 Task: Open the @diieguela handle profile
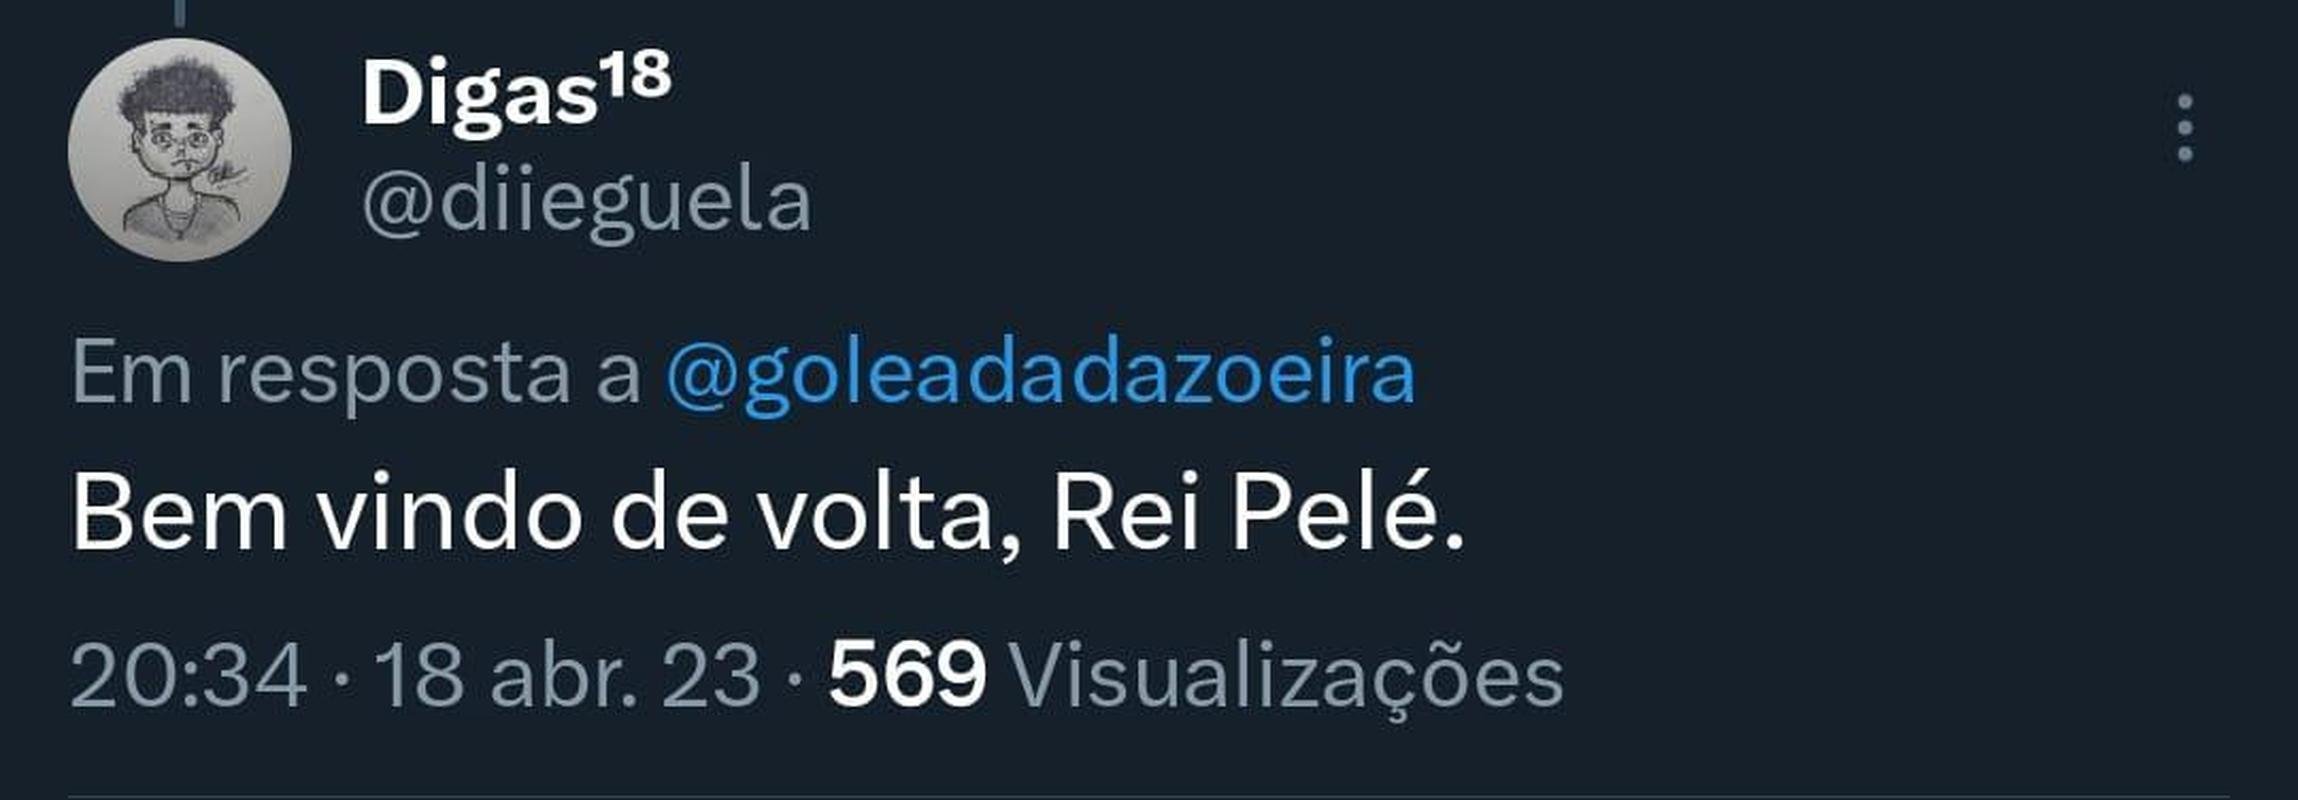click(x=587, y=205)
